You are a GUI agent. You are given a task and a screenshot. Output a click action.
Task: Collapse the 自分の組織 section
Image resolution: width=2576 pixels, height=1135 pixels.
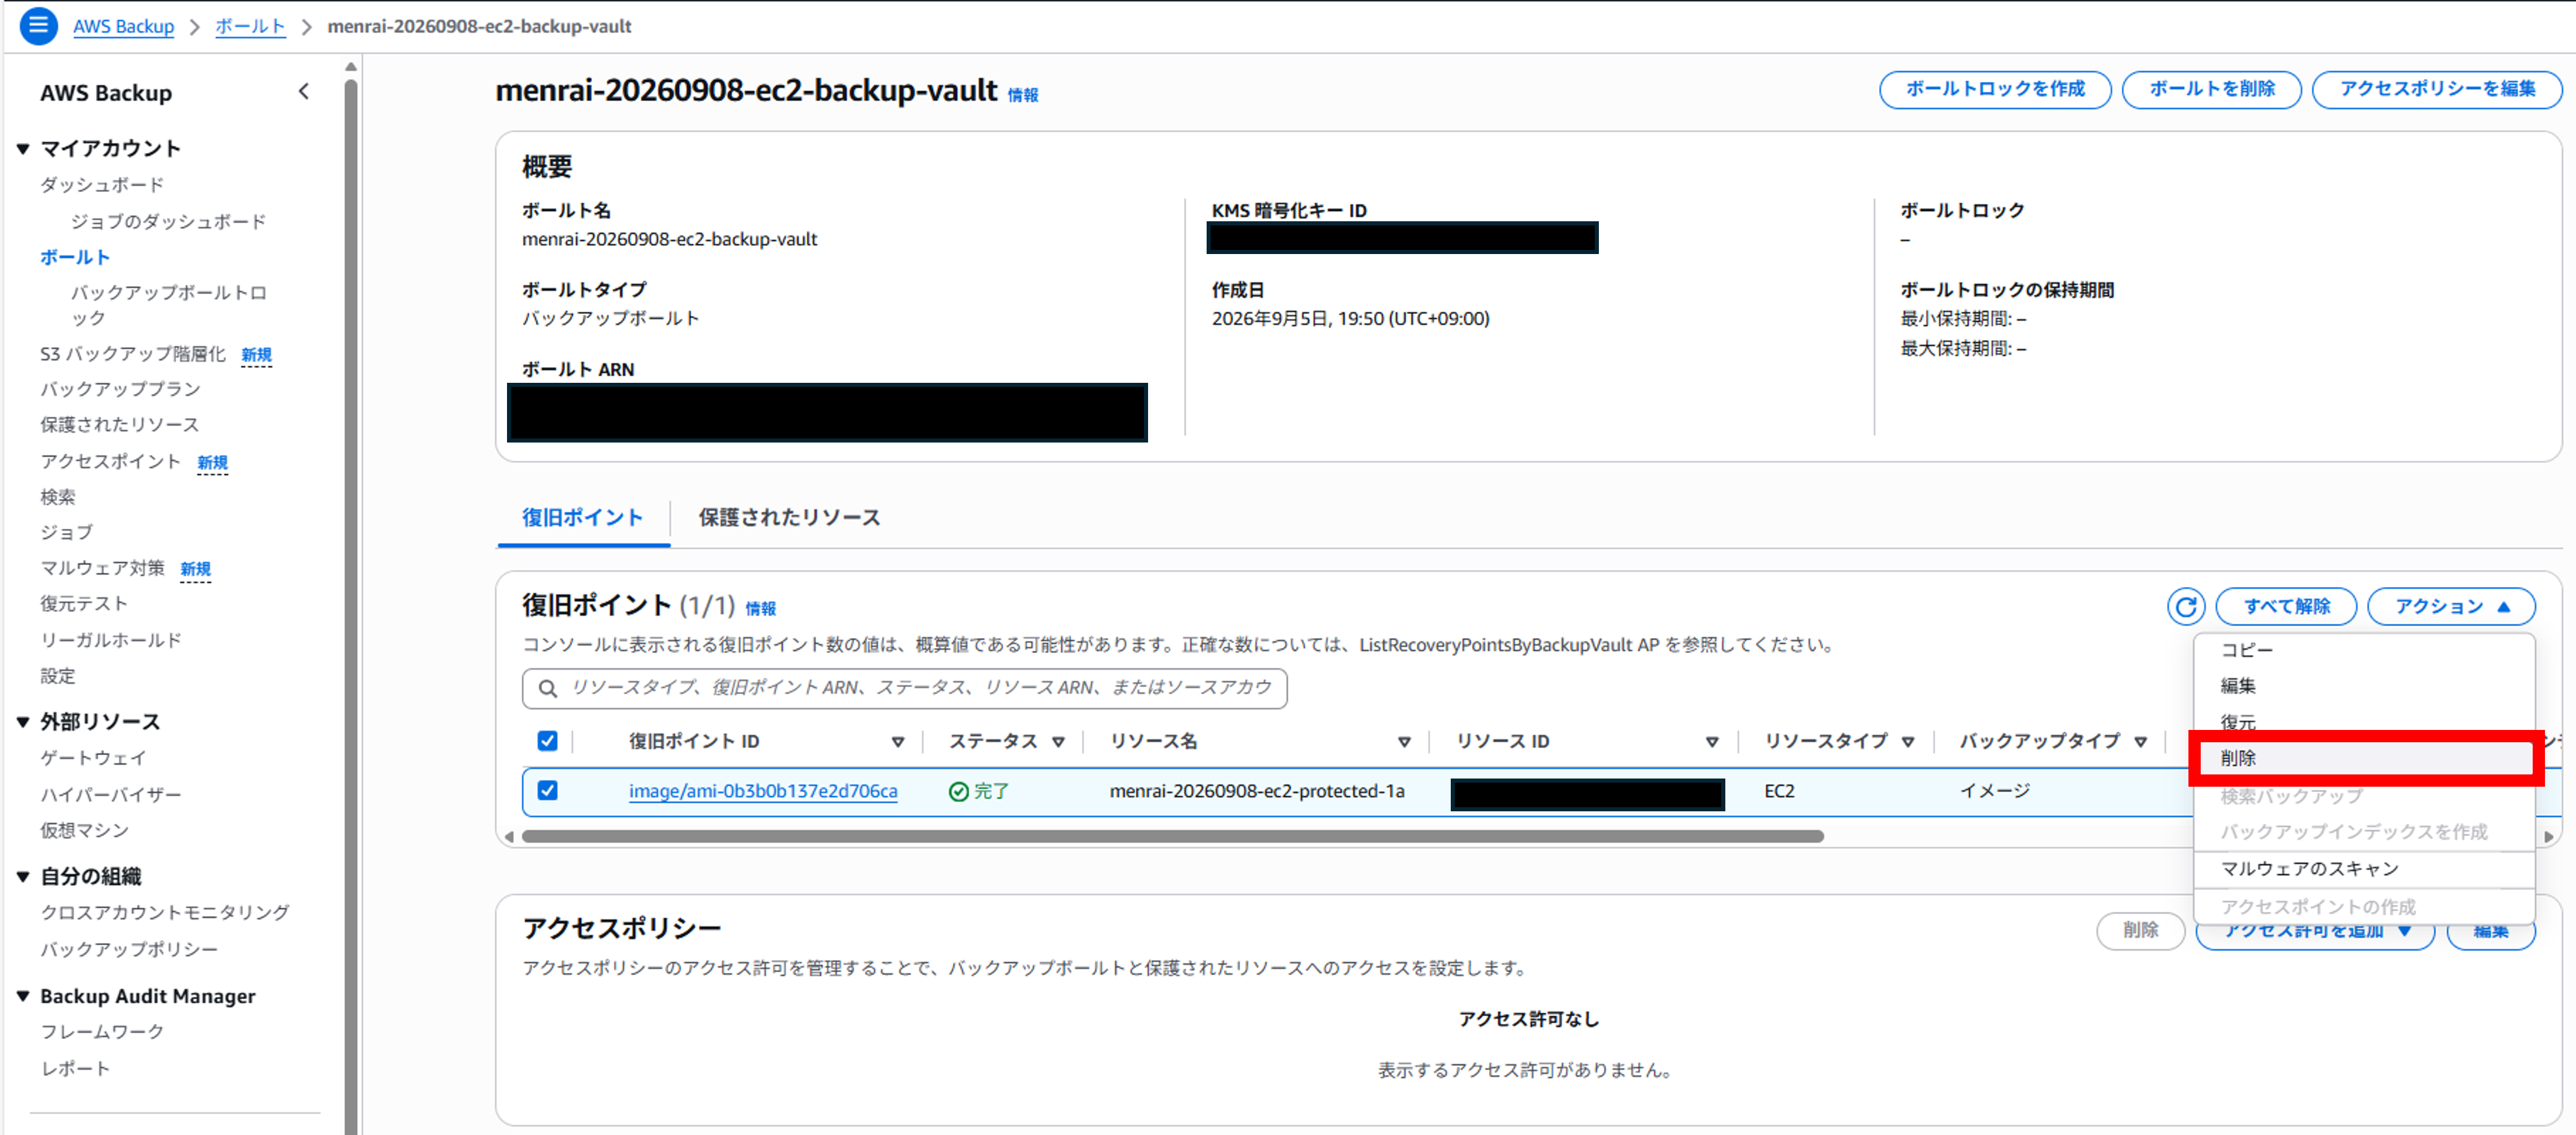point(23,877)
